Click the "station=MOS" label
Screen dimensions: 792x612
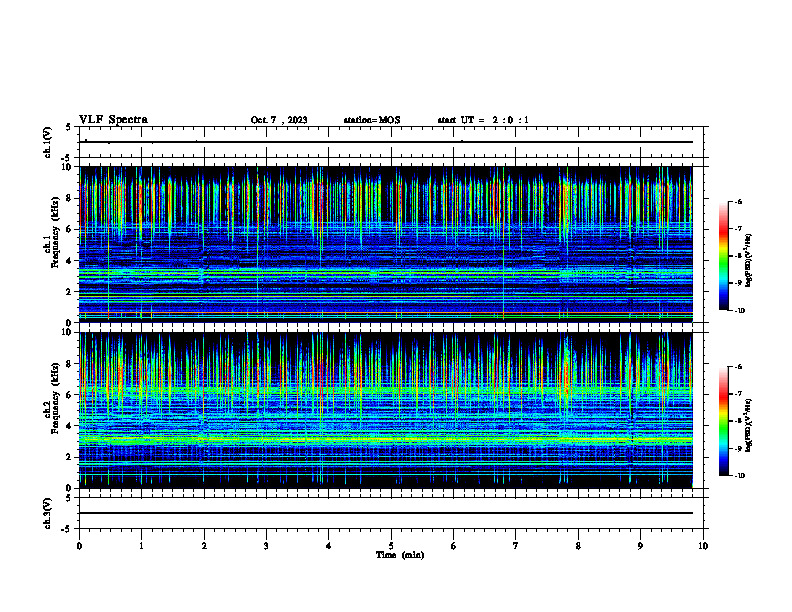pyautogui.click(x=372, y=120)
